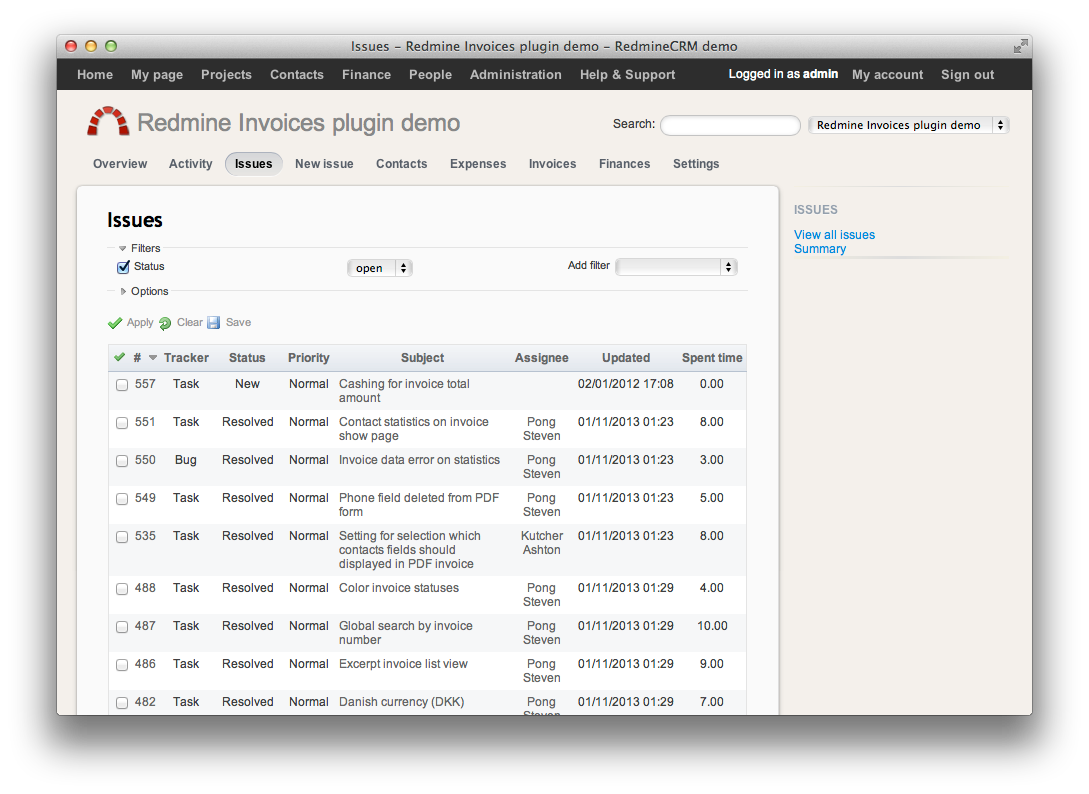Open the Settings tab

point(696,164)
